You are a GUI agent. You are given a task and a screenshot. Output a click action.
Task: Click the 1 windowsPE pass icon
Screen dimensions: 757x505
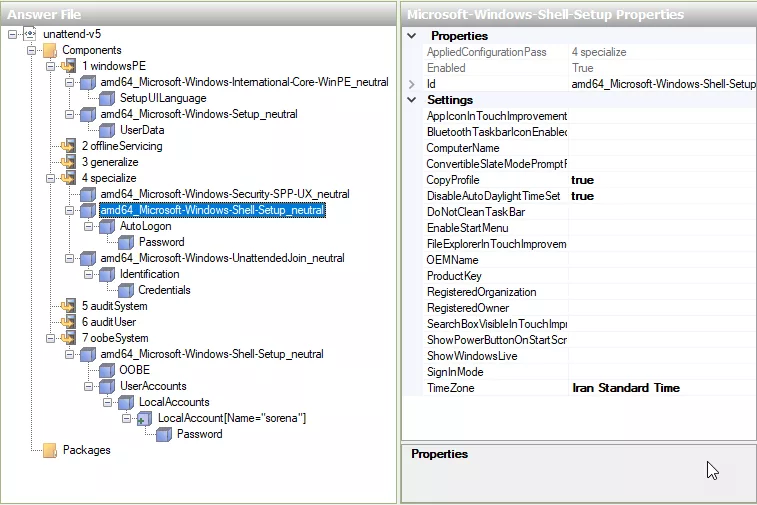tap(69, 66)
